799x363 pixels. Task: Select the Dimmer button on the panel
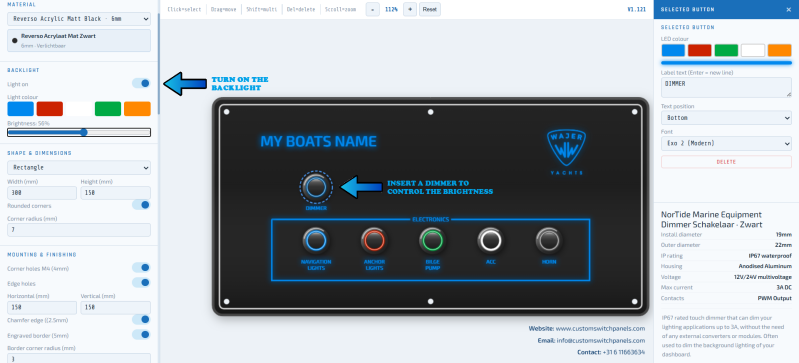[316, 187]
